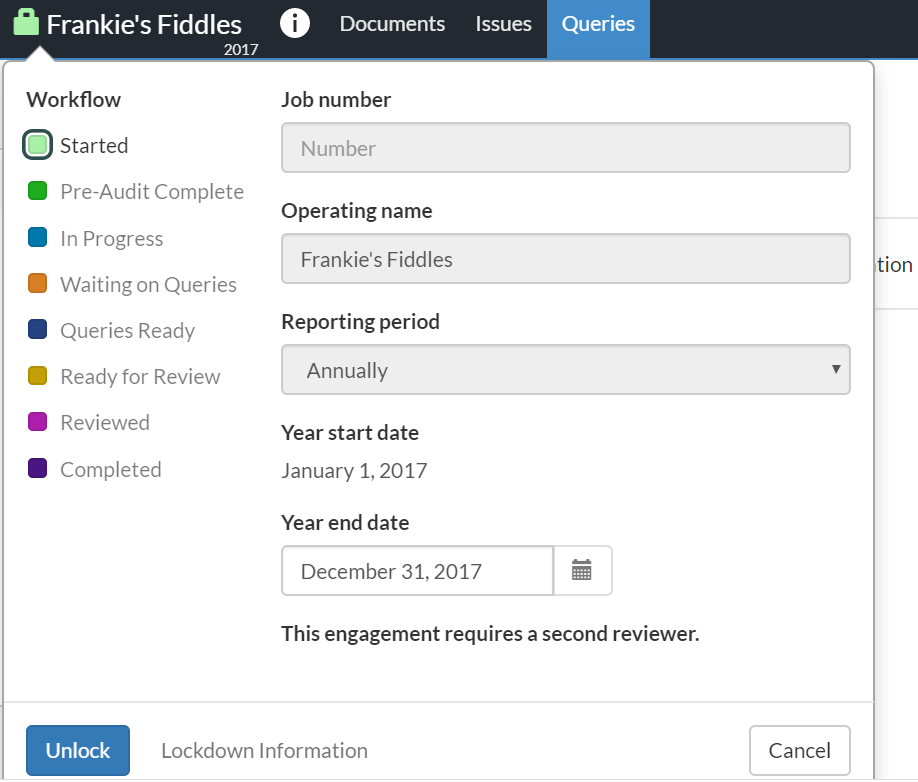Click the purple Completed status swatch

point(38,469)
